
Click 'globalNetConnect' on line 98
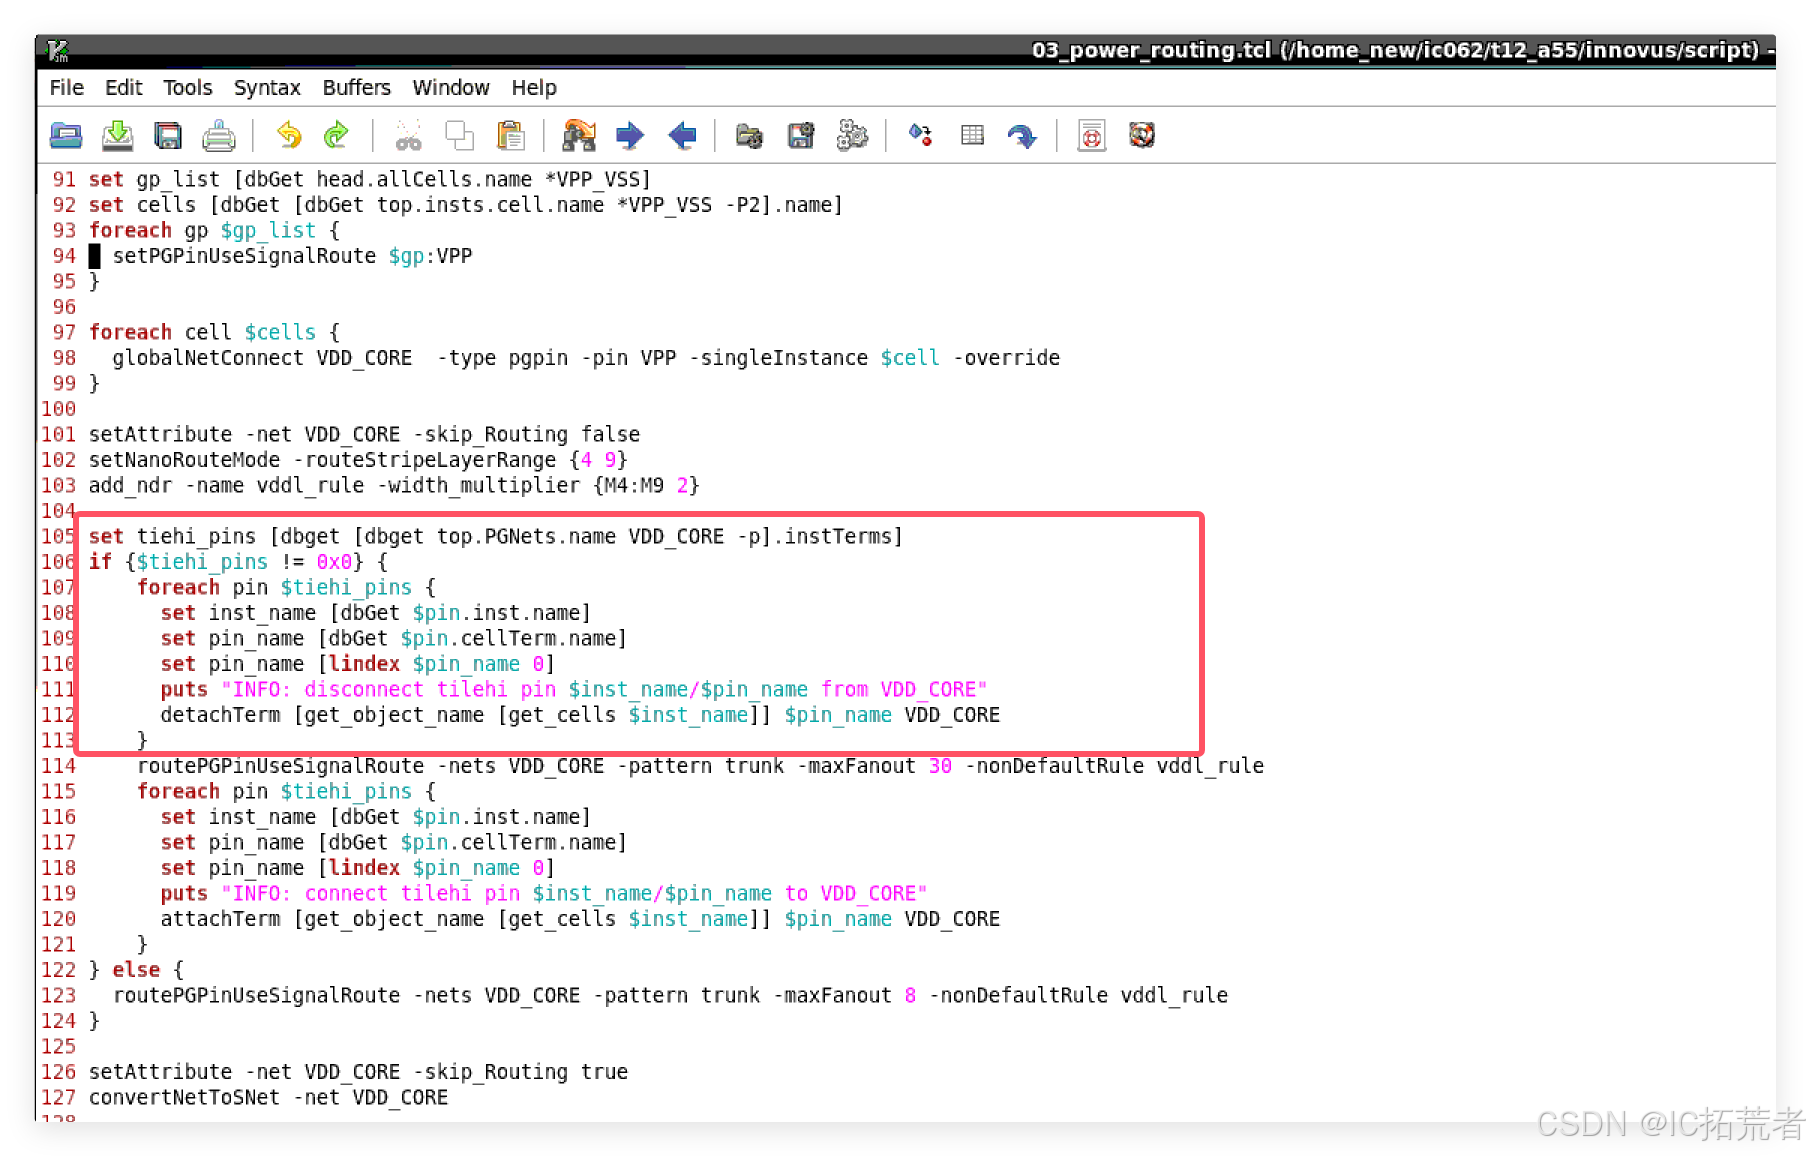(208, 358)
